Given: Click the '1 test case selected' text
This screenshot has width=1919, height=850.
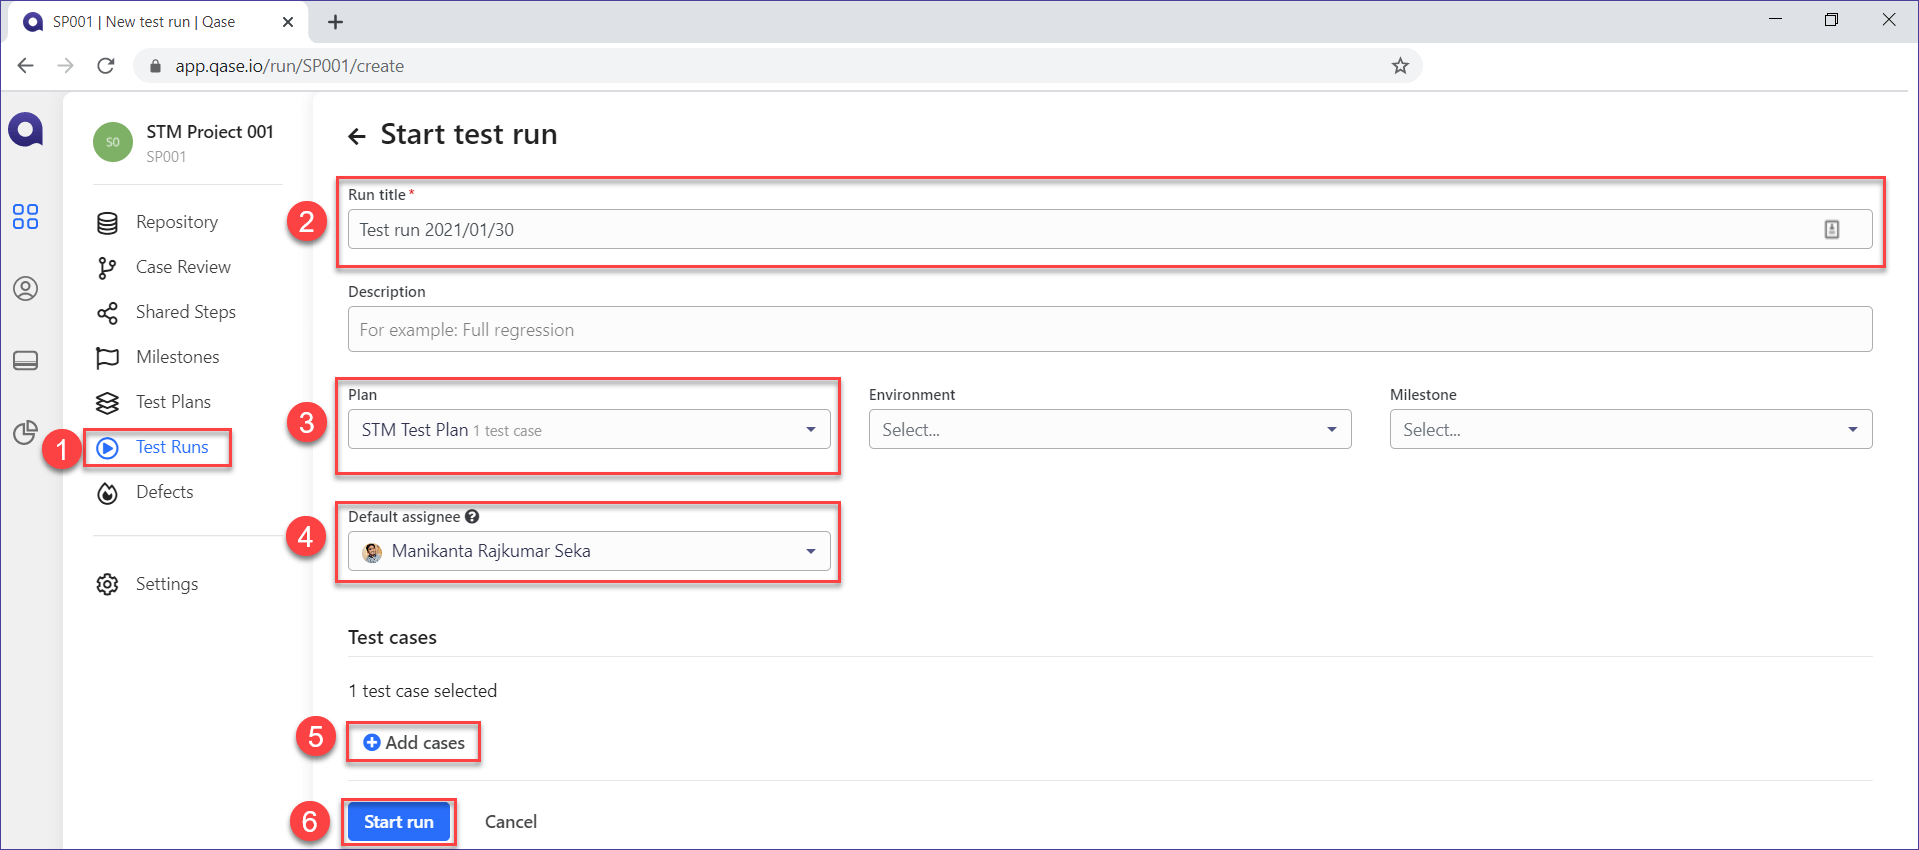Looking at the screenshot, I should tap(423, 691).
